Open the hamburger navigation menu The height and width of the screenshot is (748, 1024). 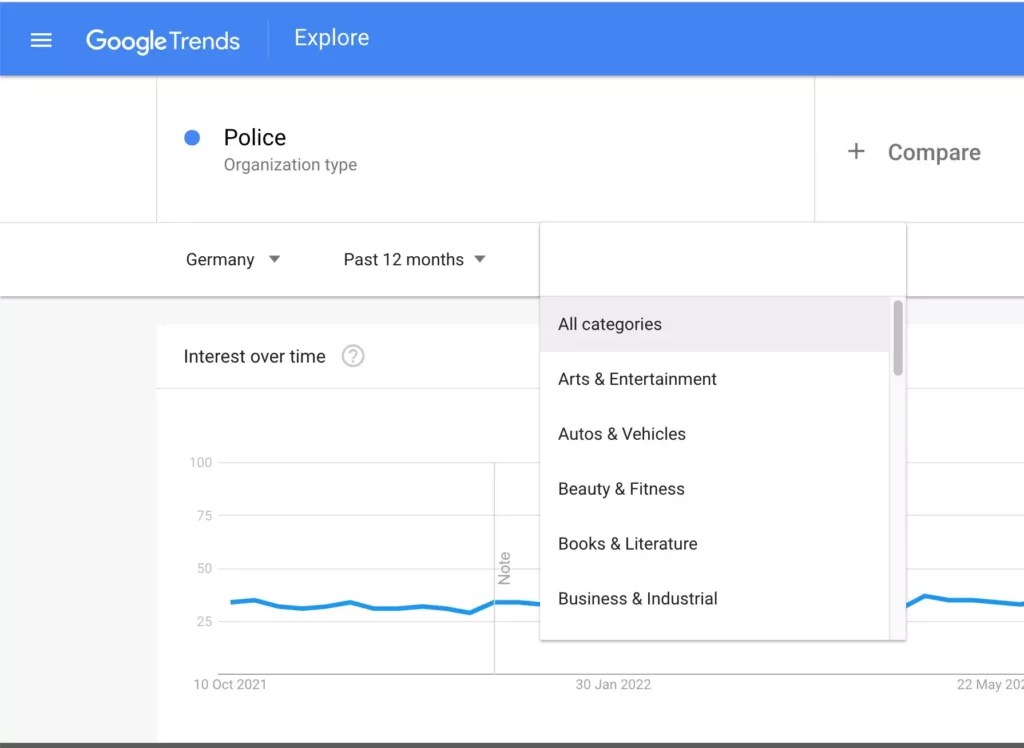click(x=40, y=40)
